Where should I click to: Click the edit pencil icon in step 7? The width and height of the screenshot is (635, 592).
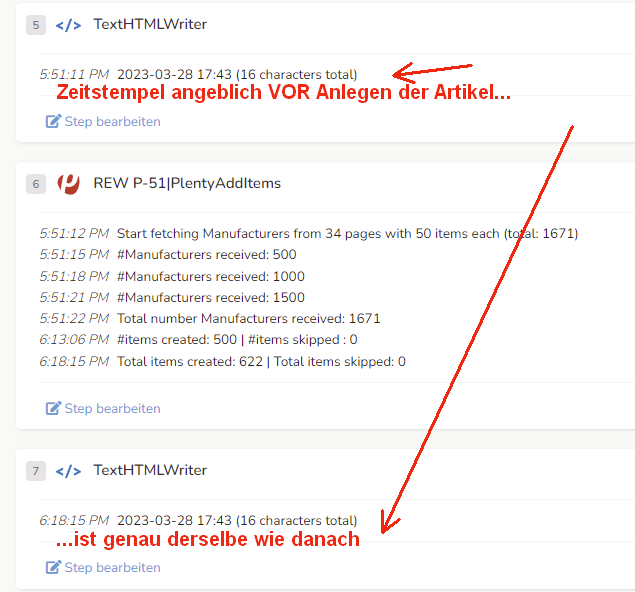tap(53, 567)
